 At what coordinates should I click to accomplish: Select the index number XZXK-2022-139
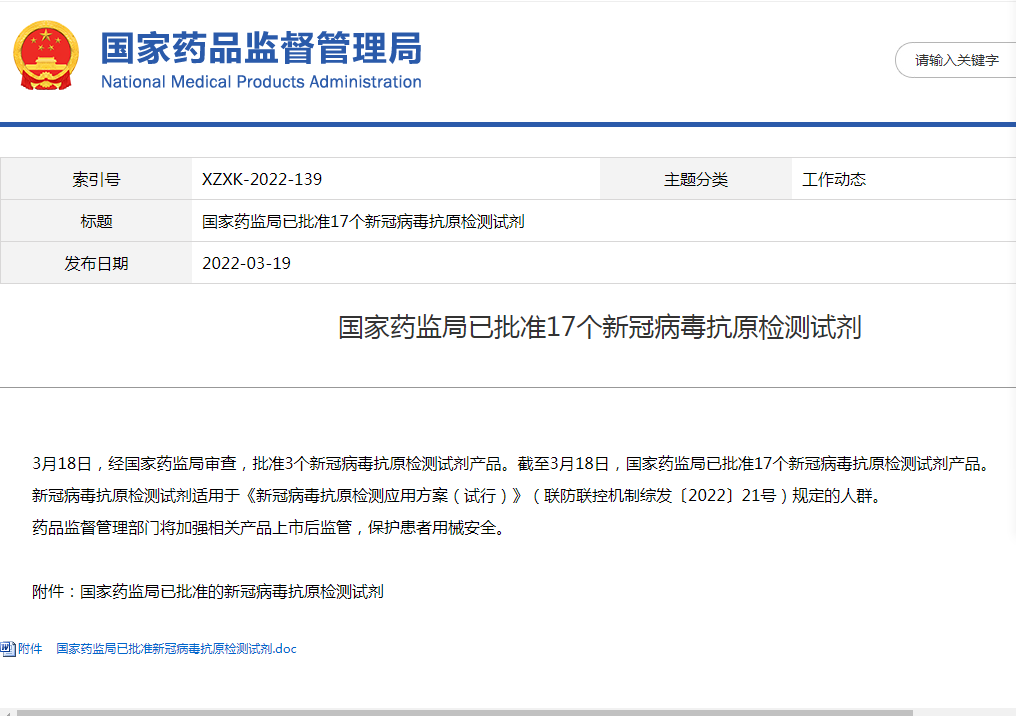(x=262, y=180)
